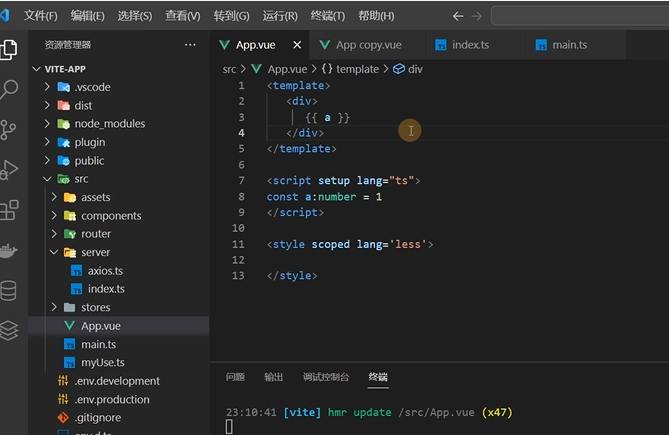Switch to the App copy.vue tab
The image size is (669, 435).
pyautogui.click(x=369, y=45)
